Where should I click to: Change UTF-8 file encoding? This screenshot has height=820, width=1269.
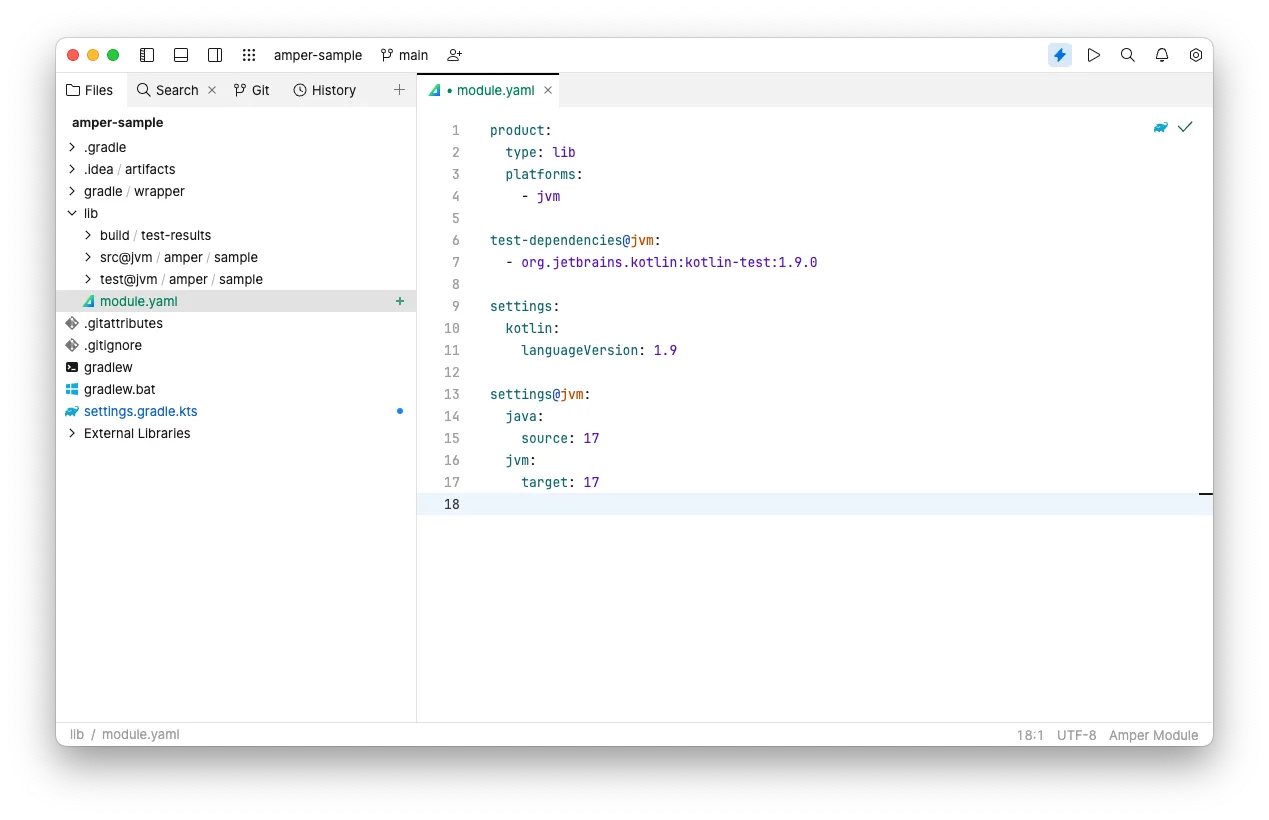pyautogui.click(x=1077, y=735)
